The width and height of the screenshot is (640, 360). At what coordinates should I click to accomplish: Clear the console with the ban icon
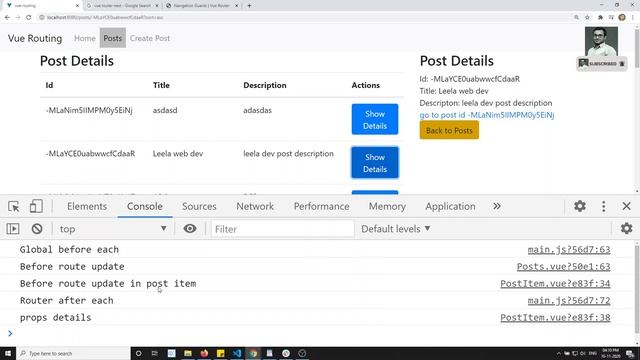37,229
